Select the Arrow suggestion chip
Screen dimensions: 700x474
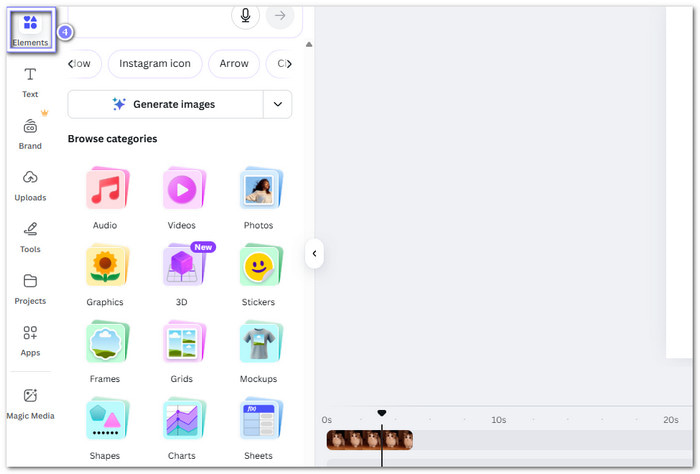(234, 64)
